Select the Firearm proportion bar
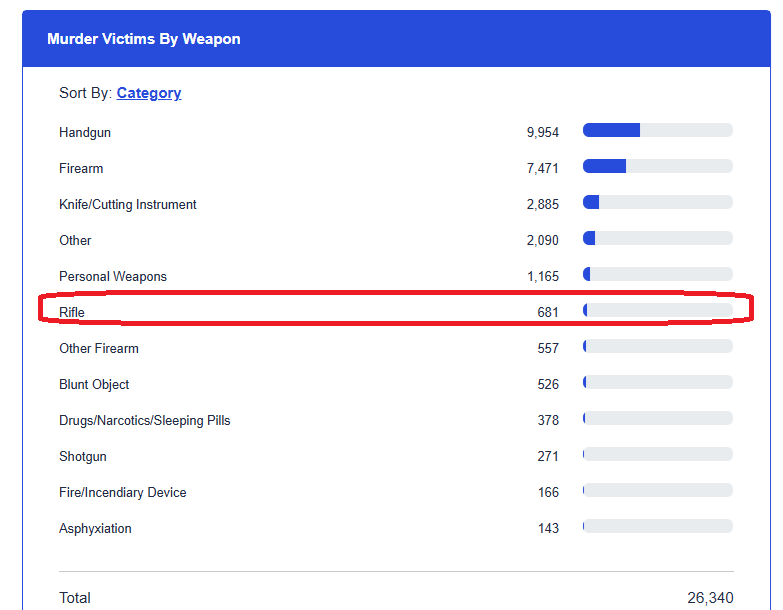This screenshot has width=783, height=610. [x=658, y=166]
